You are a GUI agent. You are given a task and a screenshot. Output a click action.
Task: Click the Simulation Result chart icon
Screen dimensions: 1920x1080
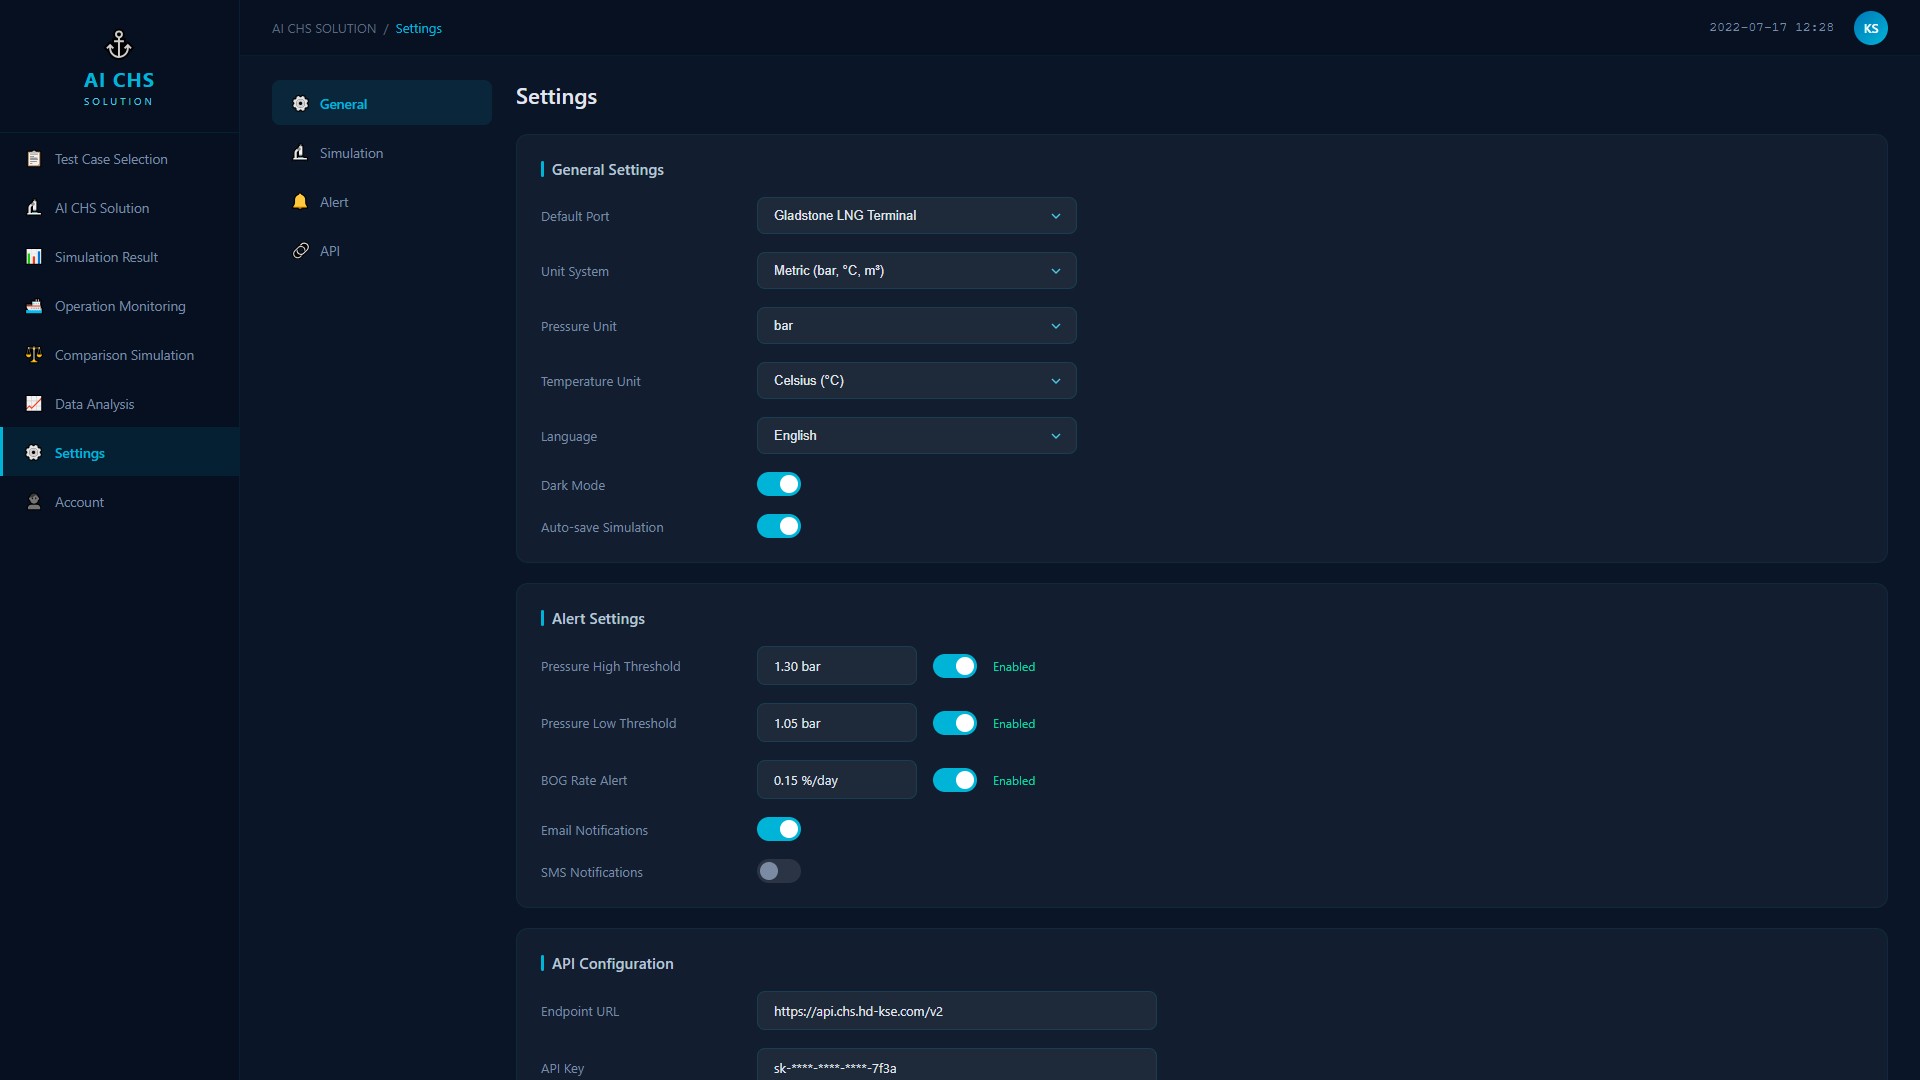[34, 257]
